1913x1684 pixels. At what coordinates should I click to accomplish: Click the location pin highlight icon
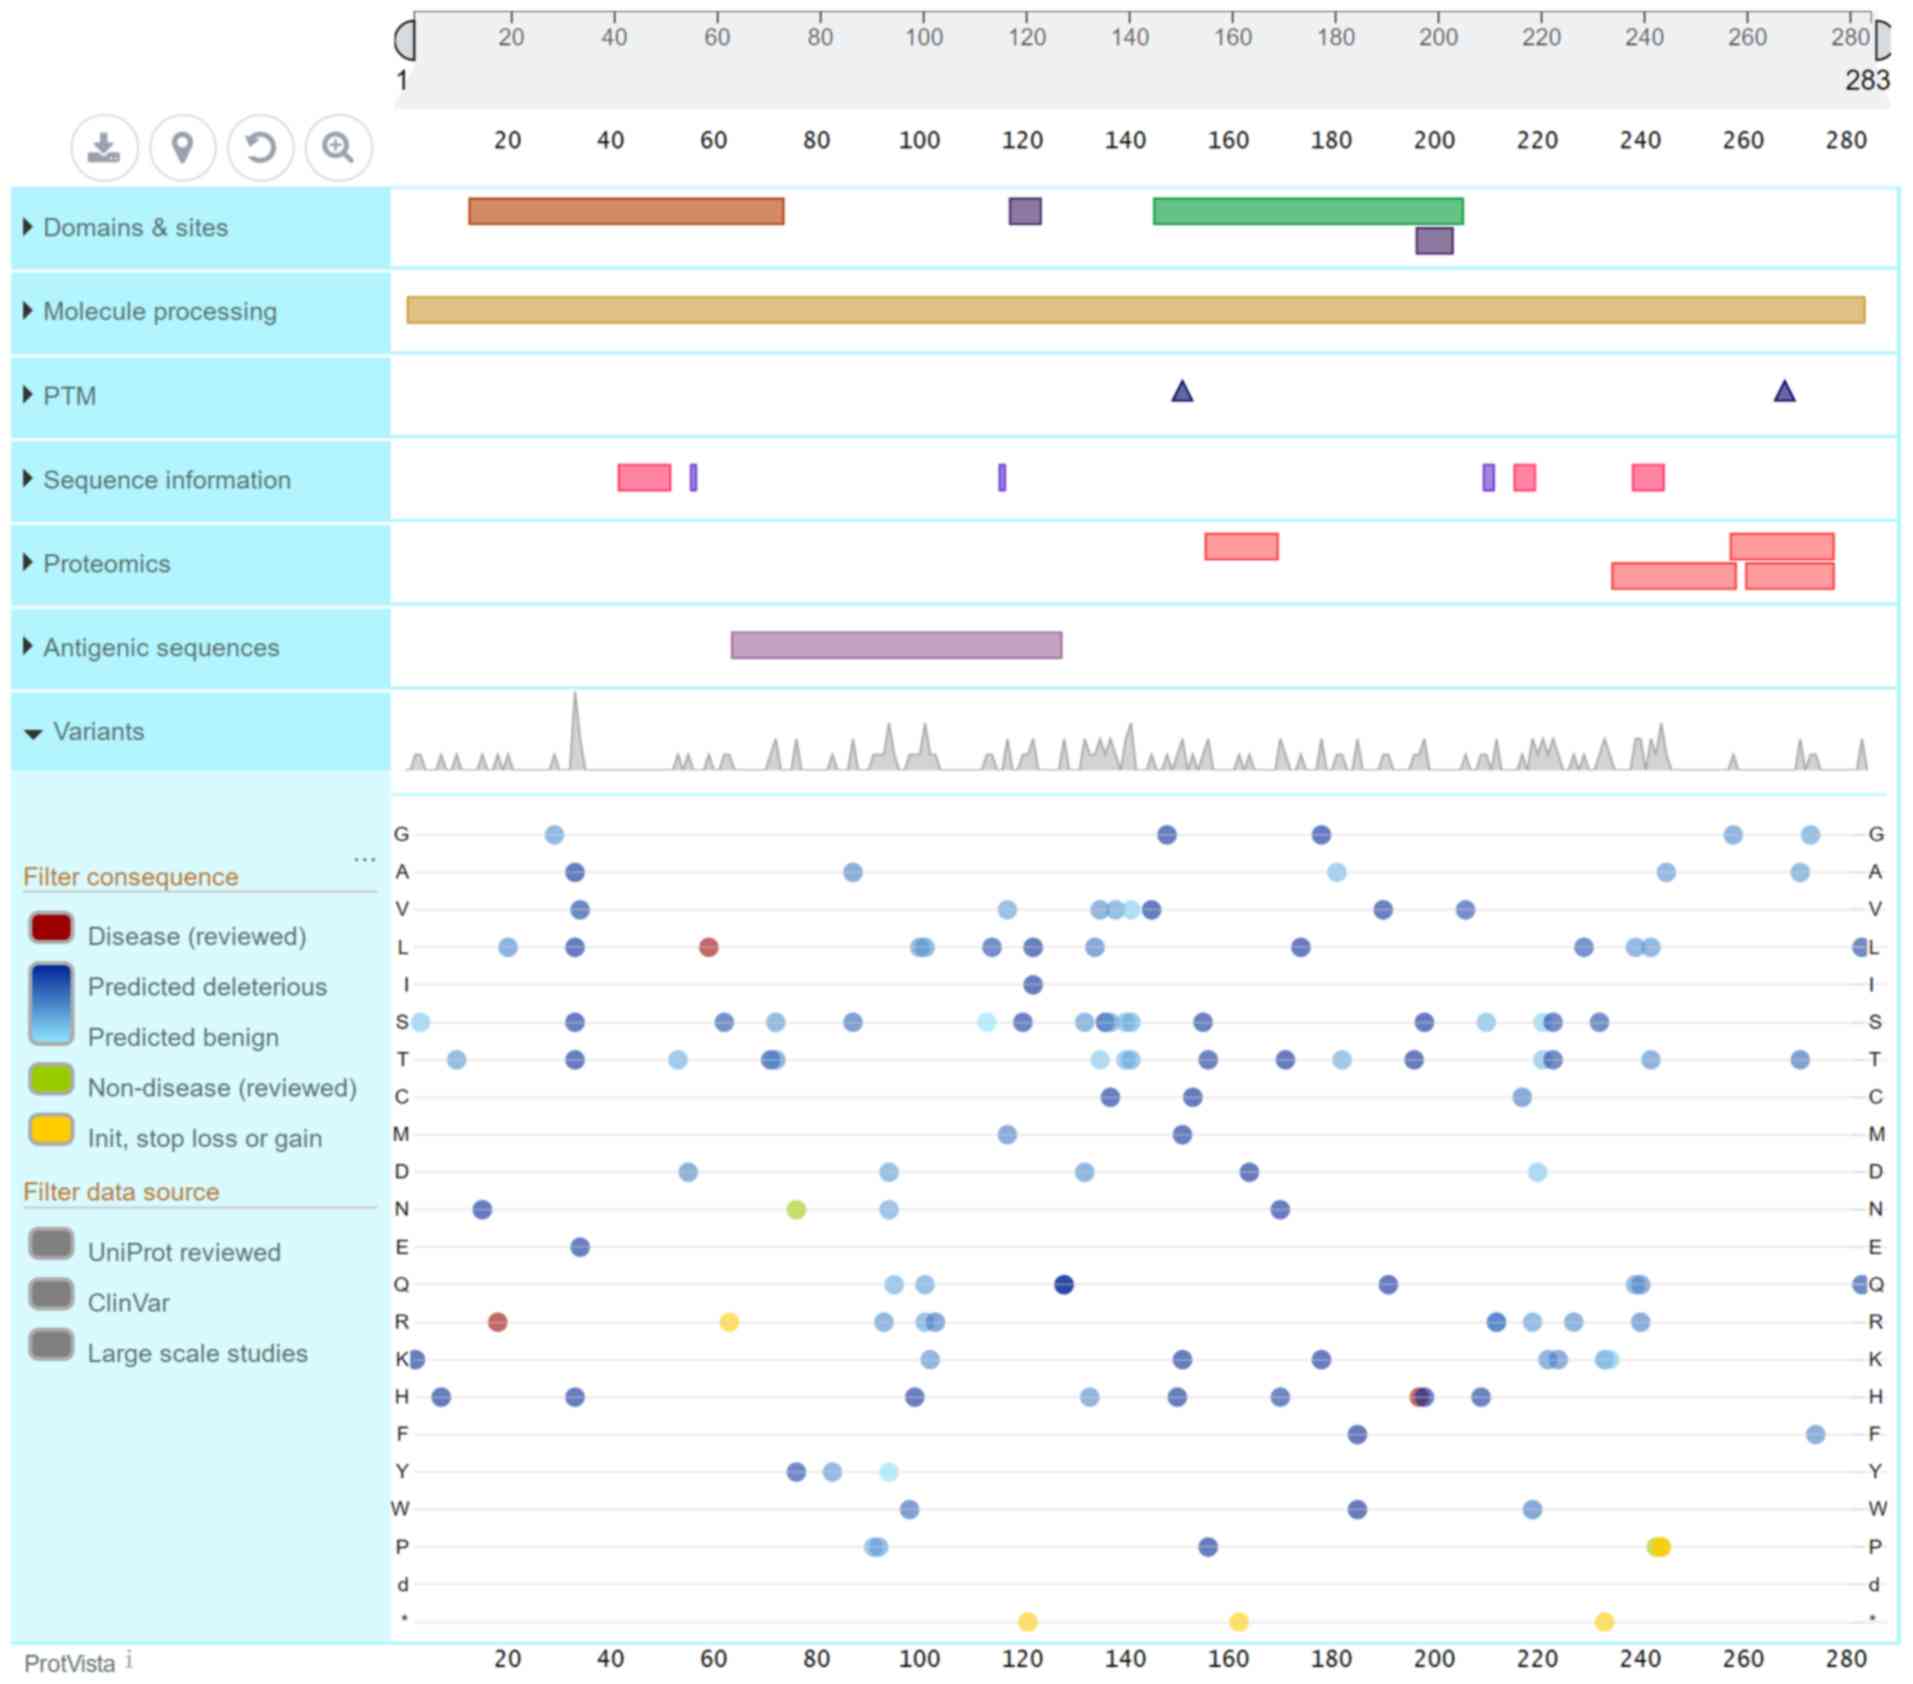pos(182,148)
